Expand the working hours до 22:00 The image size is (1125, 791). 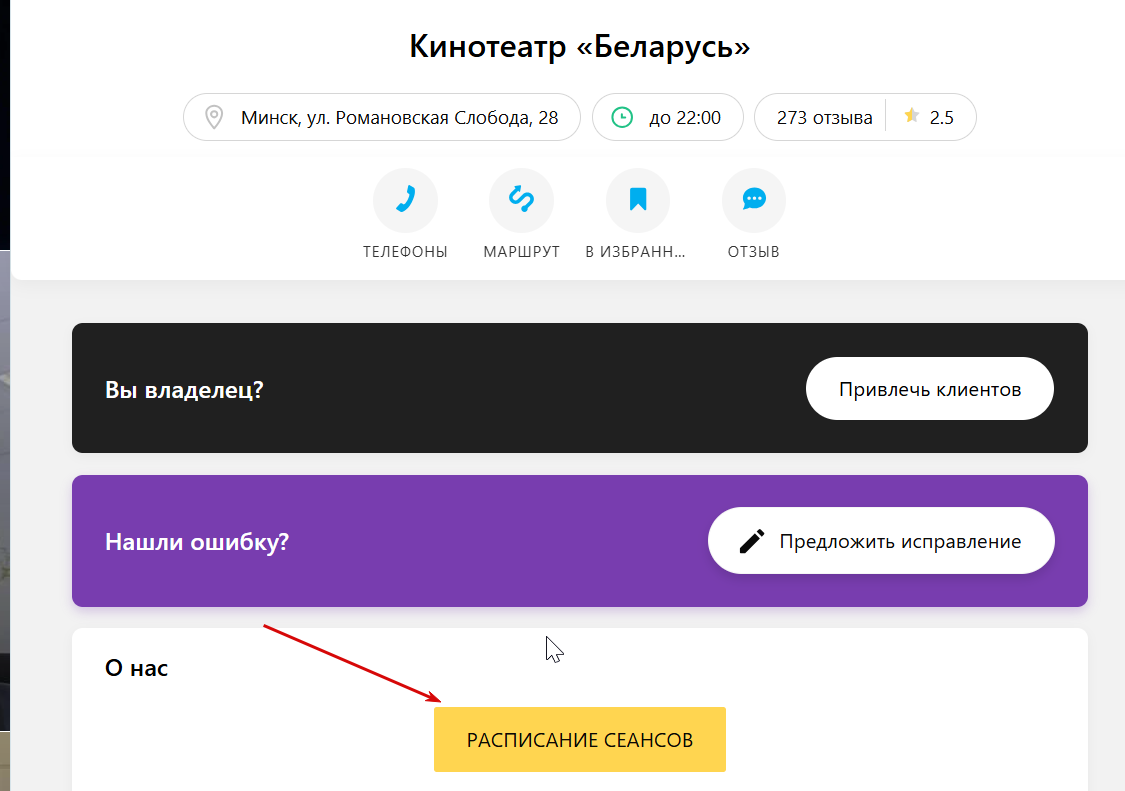667,117
